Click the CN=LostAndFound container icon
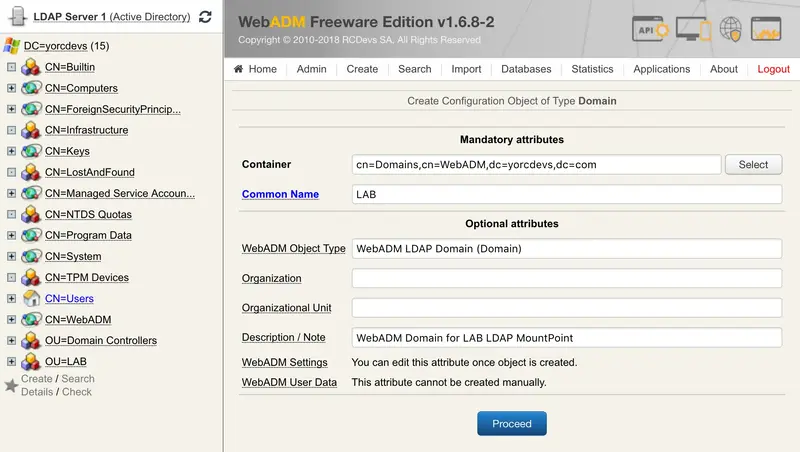 (x=31, y=172)
